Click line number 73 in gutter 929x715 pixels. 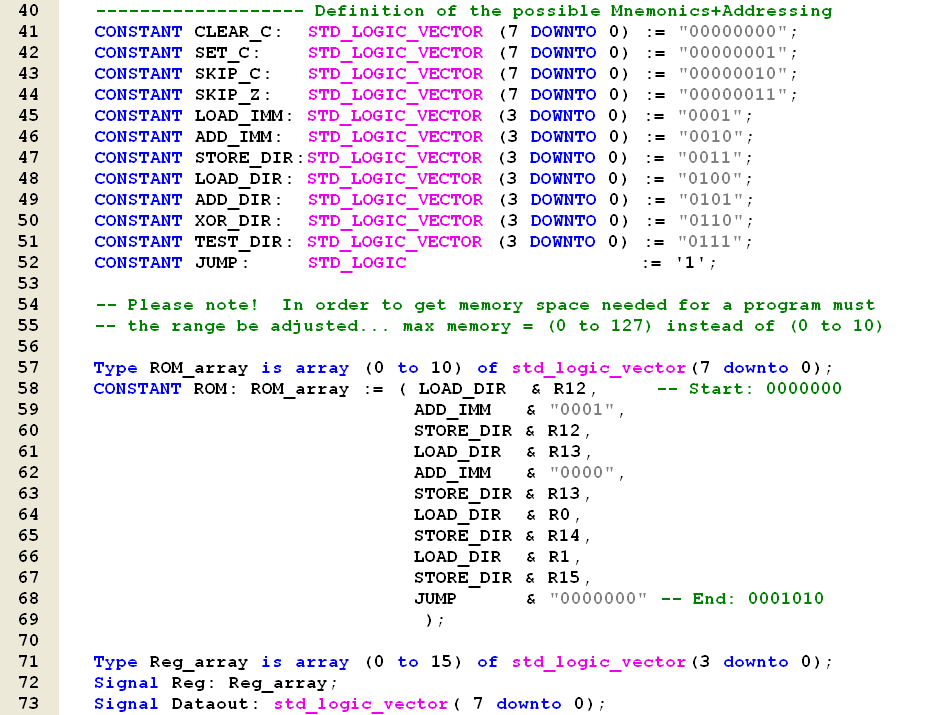click(x=28, y=703)
